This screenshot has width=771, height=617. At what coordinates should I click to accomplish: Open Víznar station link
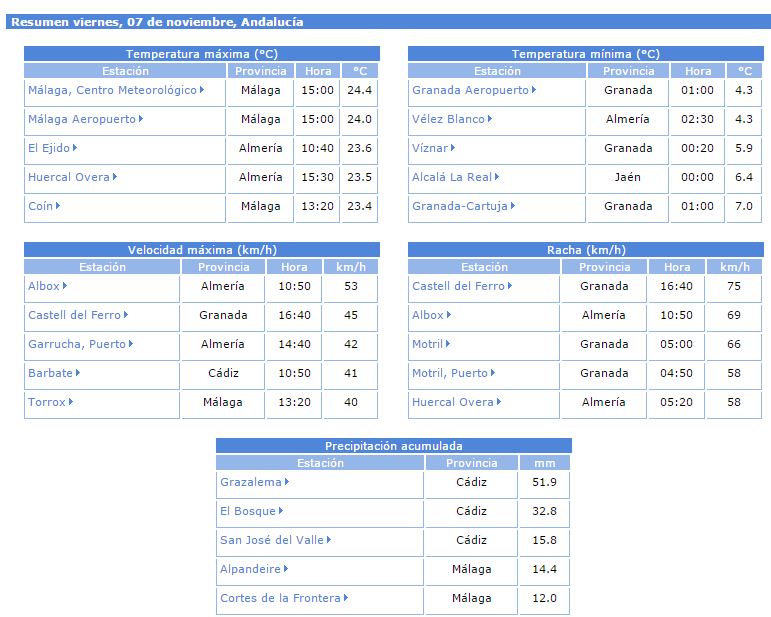click(x=434, y=148)
